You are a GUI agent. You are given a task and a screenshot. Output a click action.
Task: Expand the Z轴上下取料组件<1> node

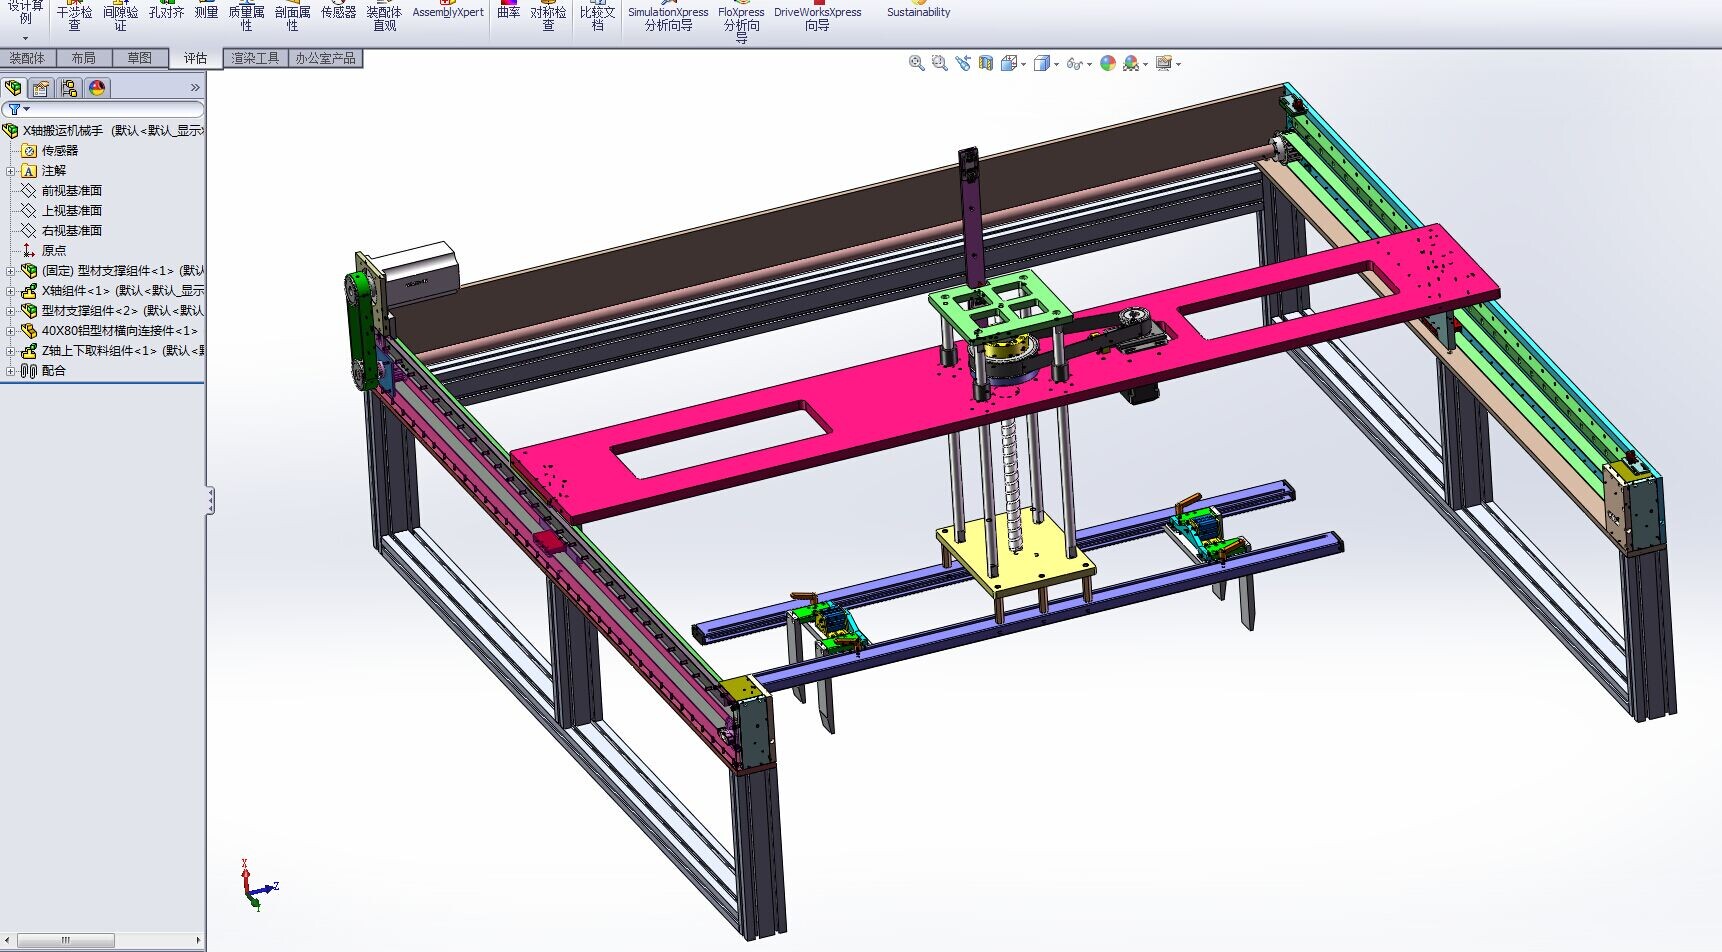pos(11,351)
